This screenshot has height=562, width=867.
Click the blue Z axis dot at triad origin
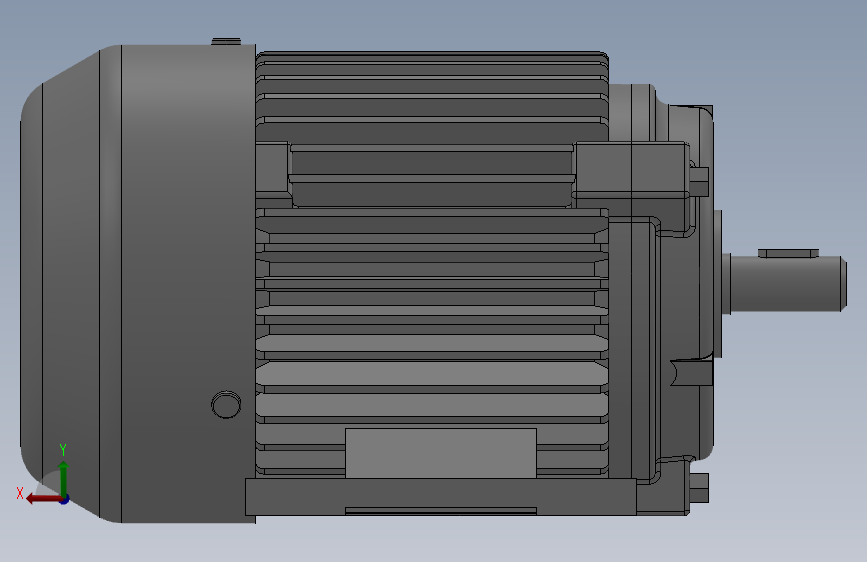(x=65, y=499)
